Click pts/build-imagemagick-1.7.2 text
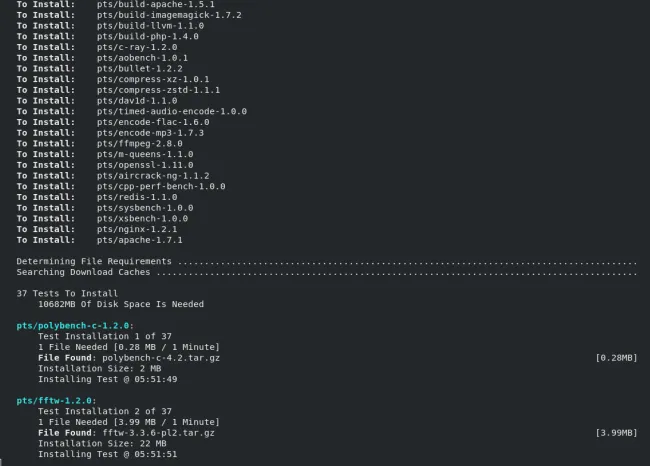 169,15
